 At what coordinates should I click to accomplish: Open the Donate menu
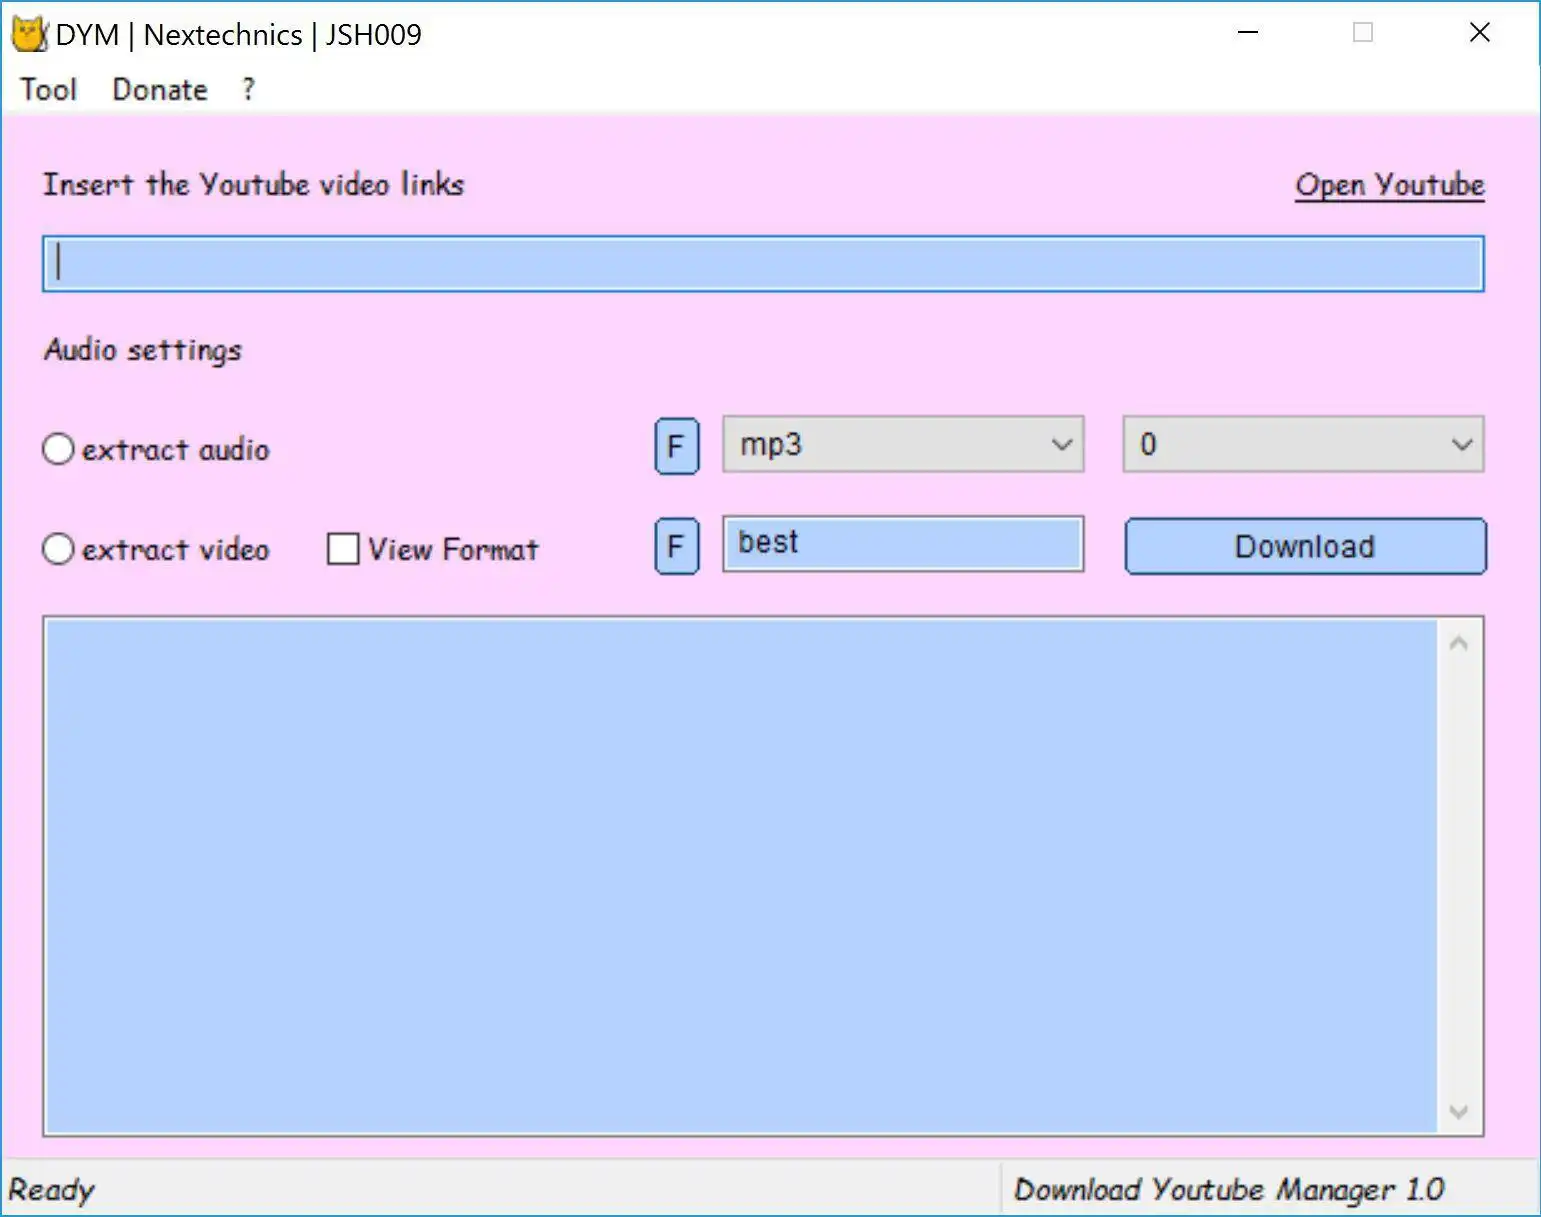(x=160, y=90)
